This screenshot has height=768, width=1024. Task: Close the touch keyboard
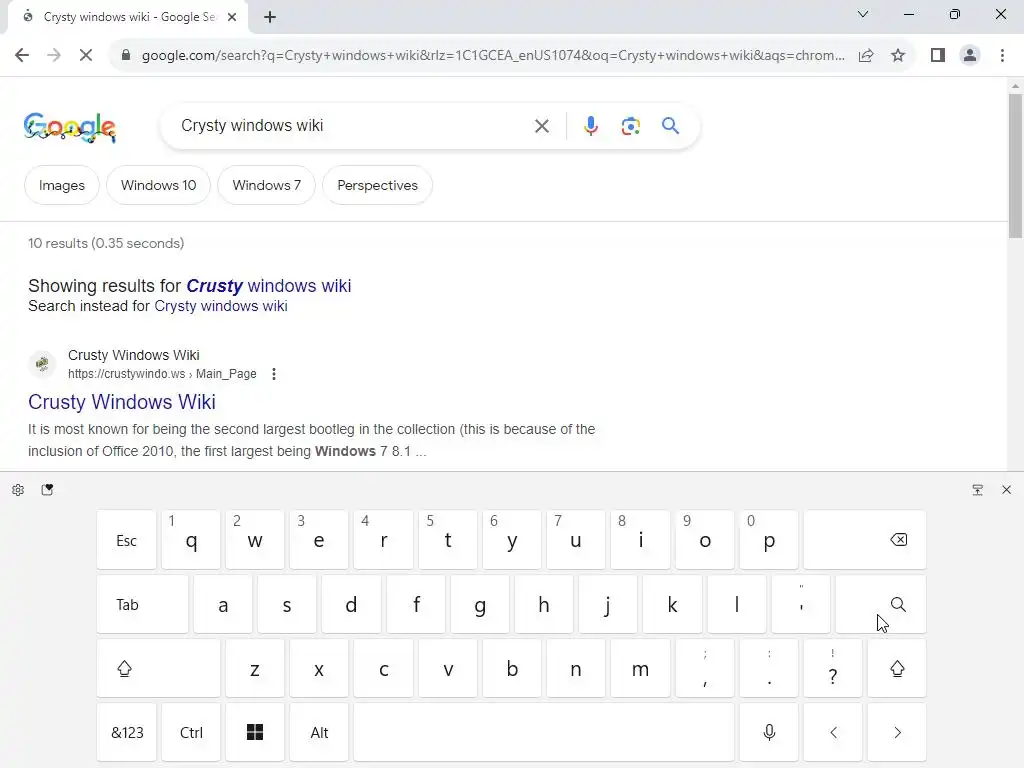point(1006,490)
